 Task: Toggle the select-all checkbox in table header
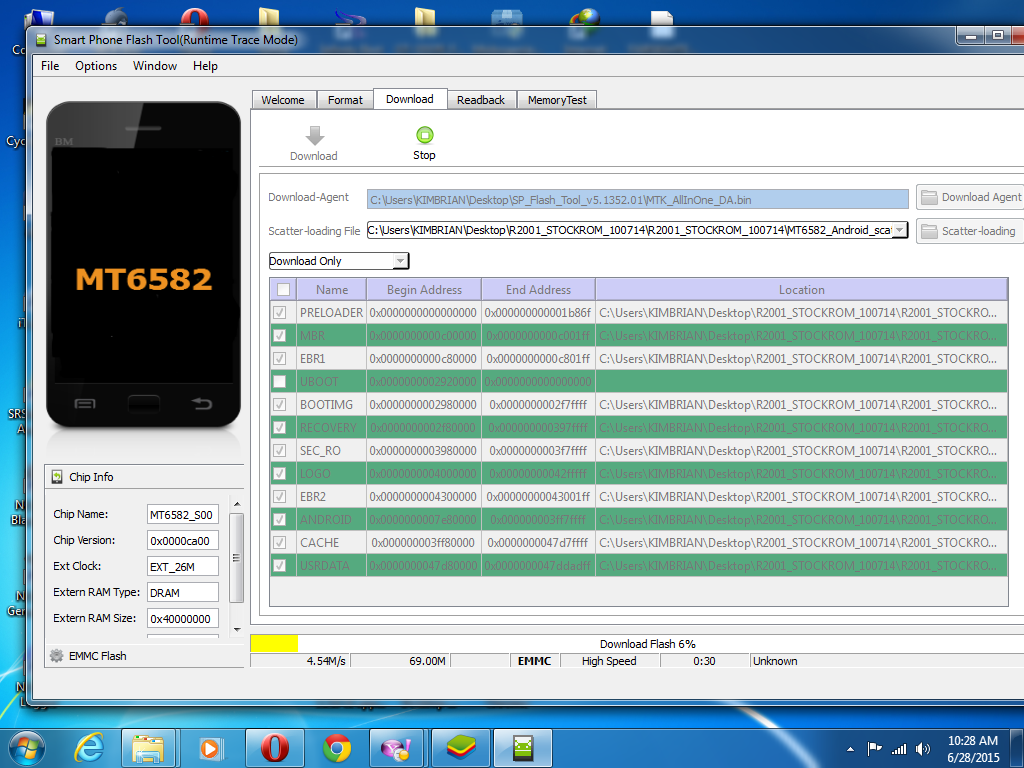click(x=284, y=290)
